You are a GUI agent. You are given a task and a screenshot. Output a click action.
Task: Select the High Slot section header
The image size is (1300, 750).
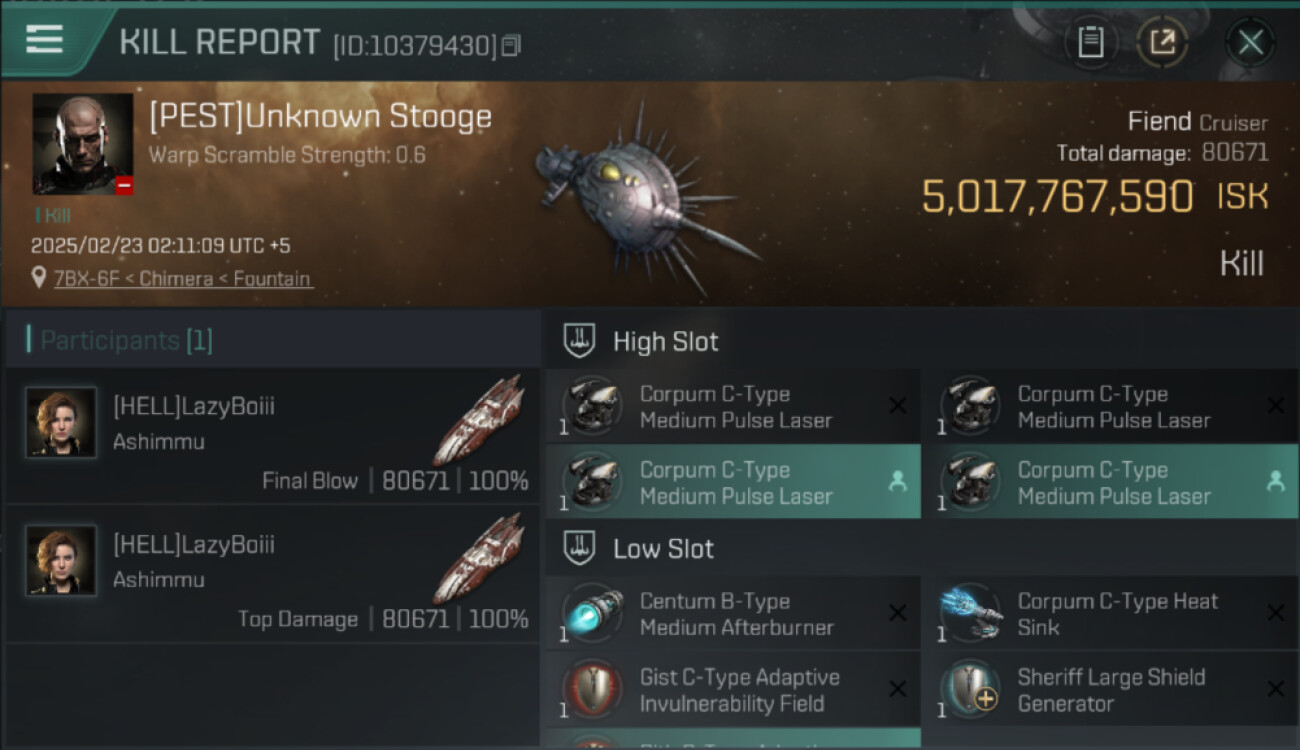click(x=665, y=341)
